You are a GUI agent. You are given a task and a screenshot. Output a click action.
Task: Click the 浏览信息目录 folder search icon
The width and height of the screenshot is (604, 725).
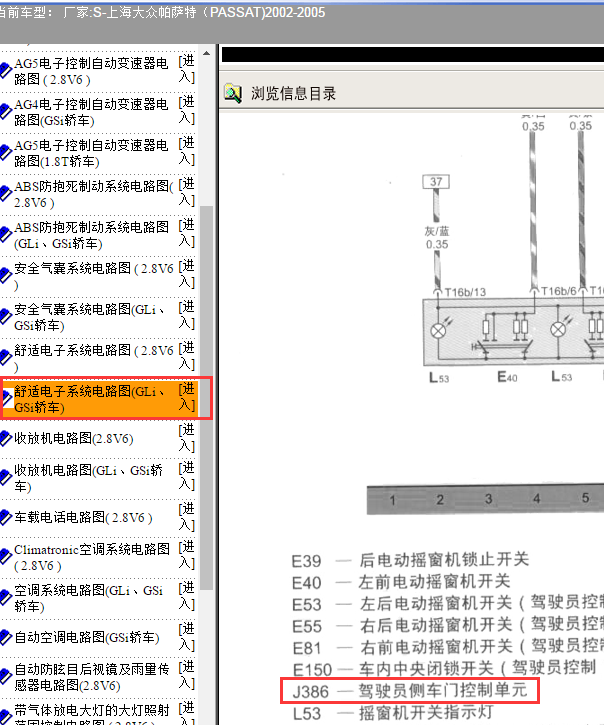tap(233, 93)
